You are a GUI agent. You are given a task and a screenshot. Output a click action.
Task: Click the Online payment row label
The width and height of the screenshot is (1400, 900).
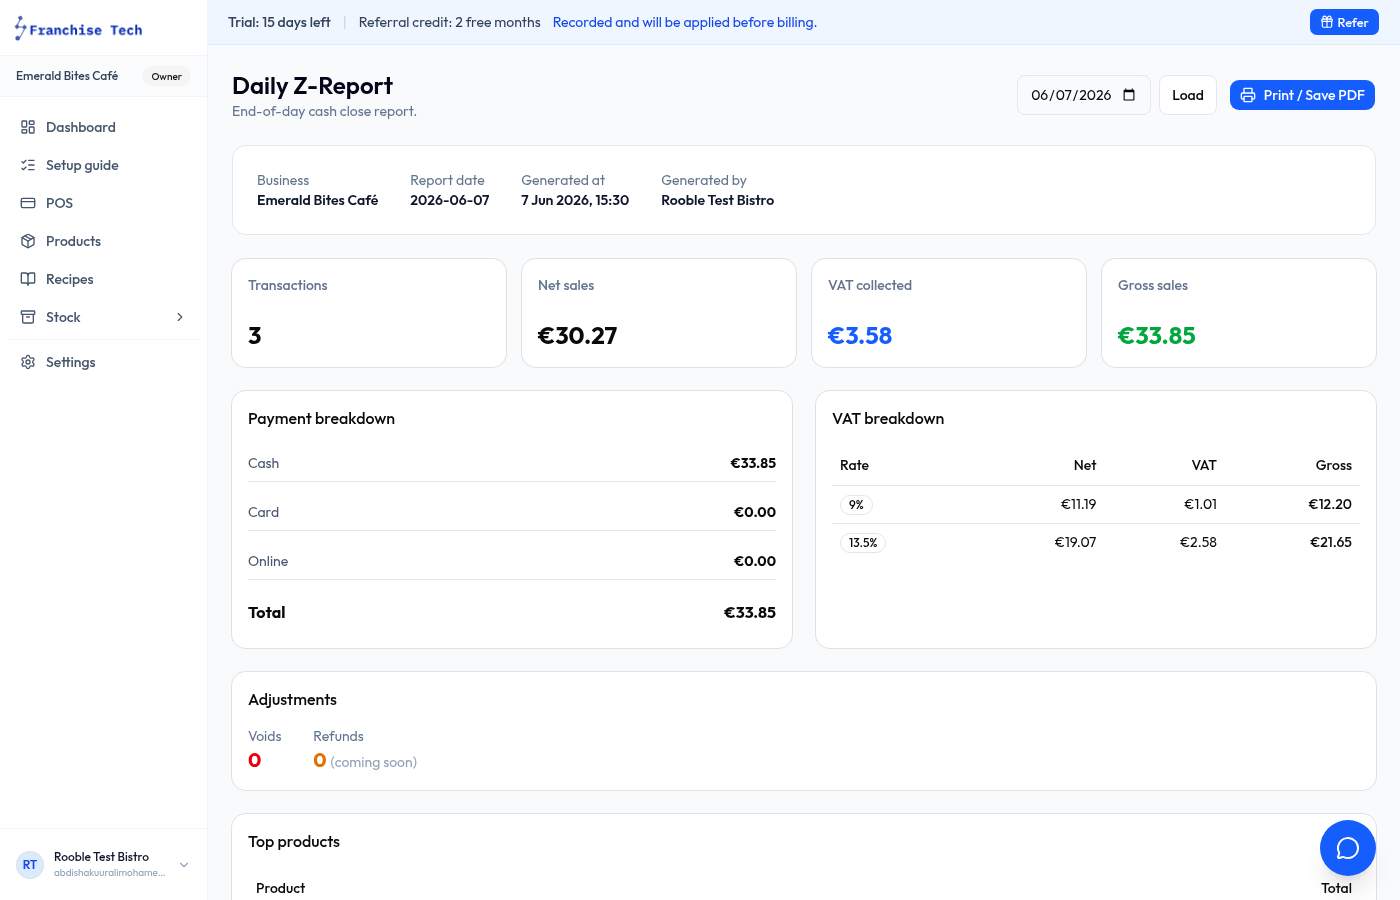point(268,561)
